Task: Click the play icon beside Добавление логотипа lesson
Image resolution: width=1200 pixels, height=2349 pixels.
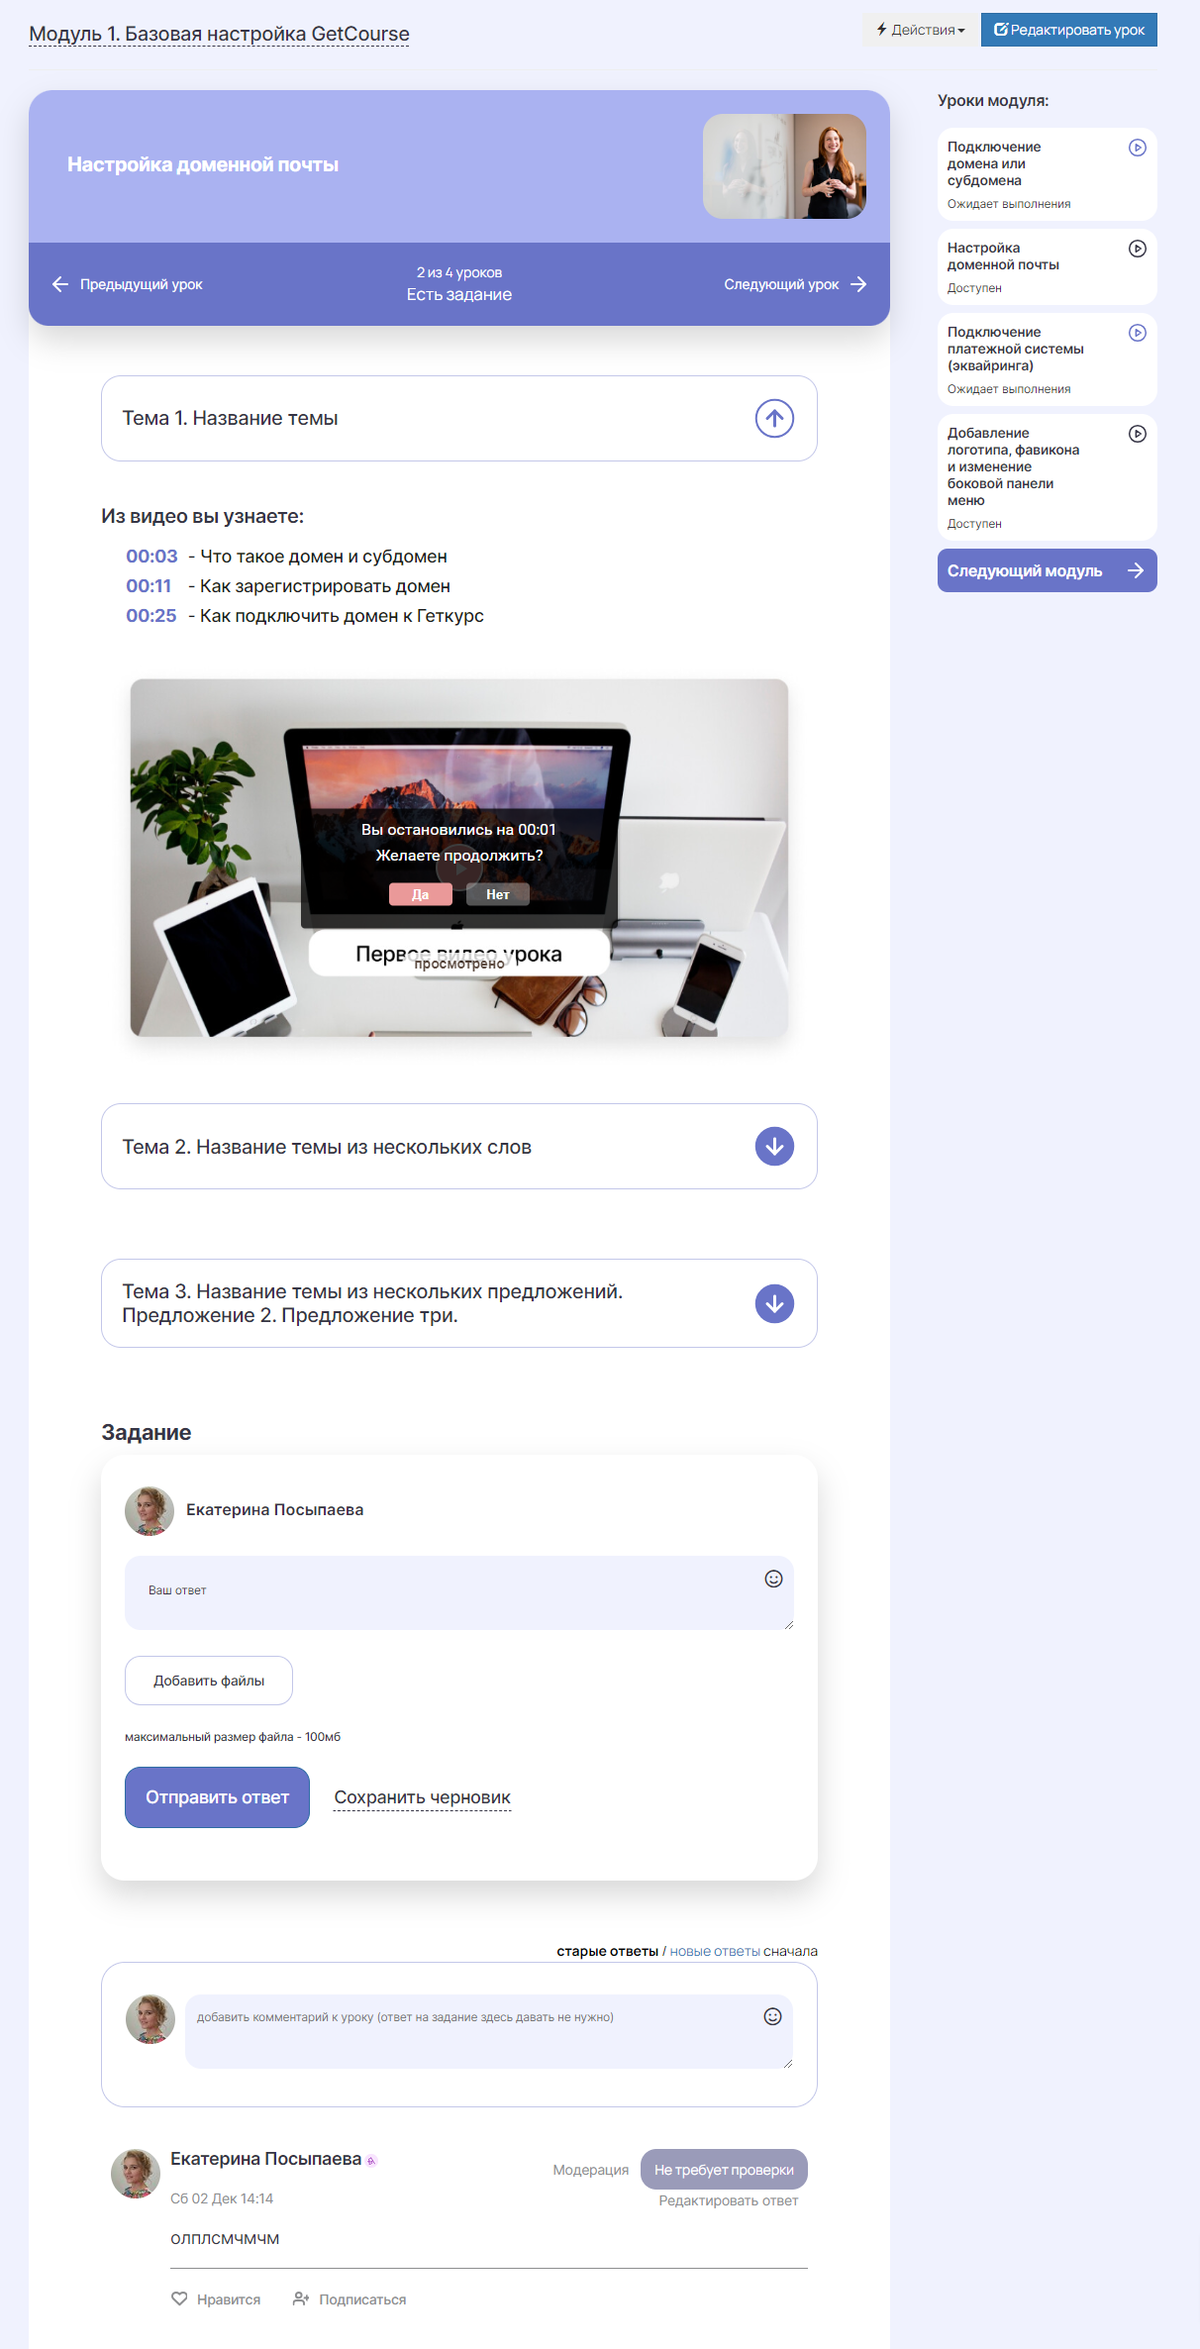Action: pyautogui.click(x=1137, y=434)
